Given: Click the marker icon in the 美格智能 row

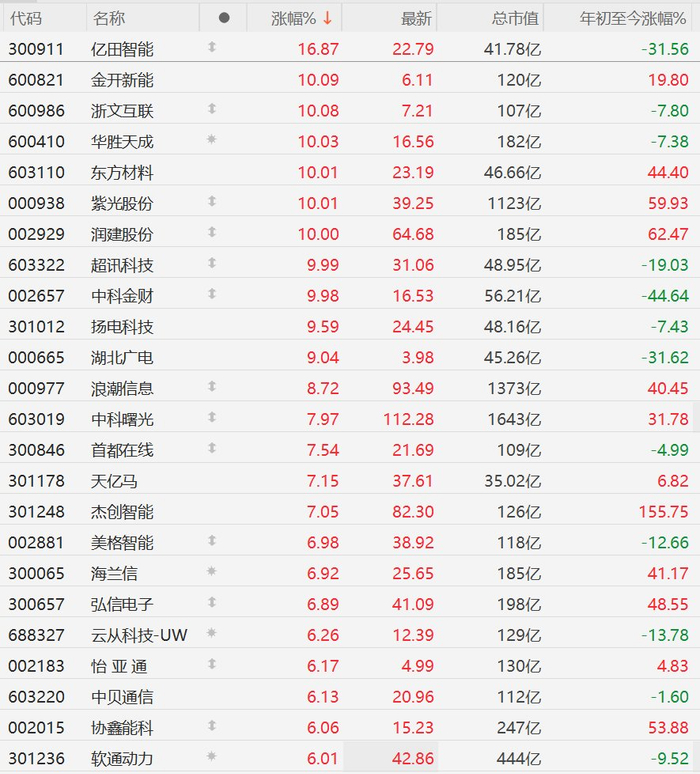Looking at the screenshot, I should point(212,541).
